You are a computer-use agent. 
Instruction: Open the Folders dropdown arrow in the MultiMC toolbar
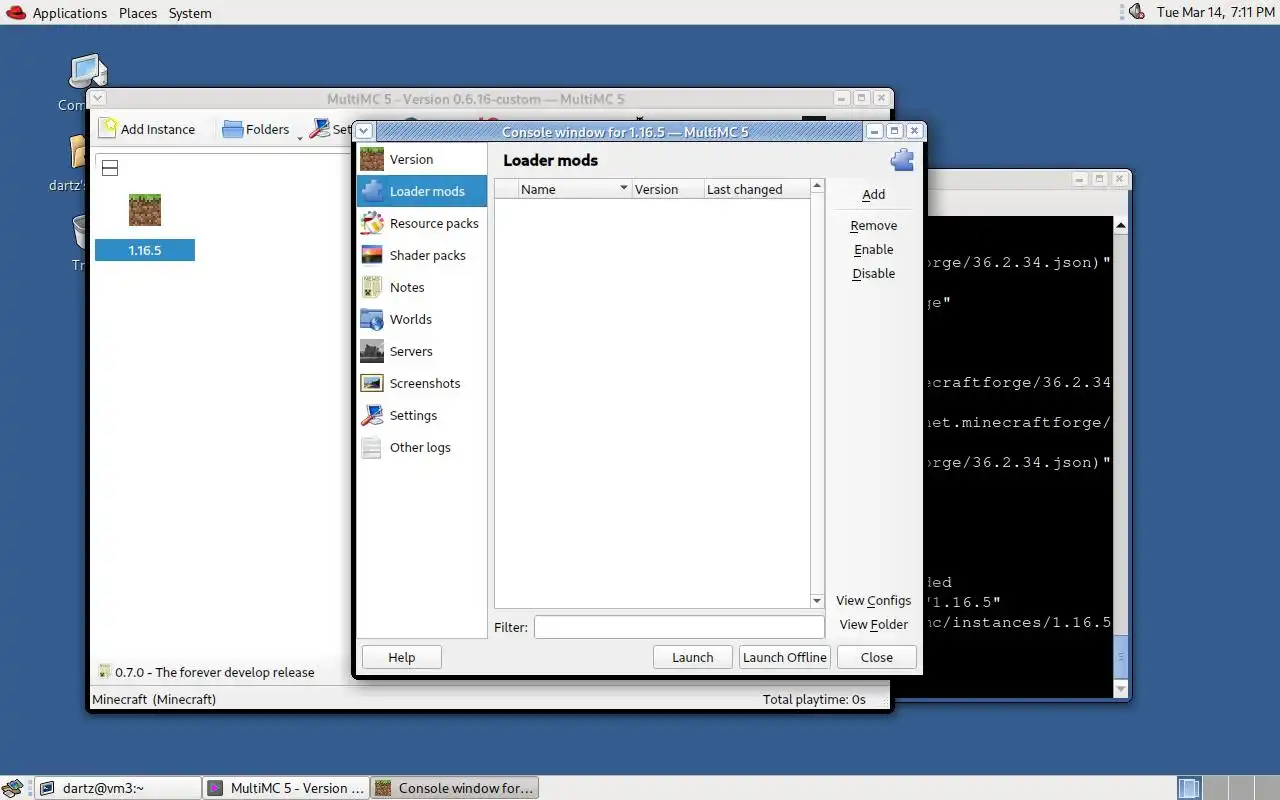[x=299, y=136]
